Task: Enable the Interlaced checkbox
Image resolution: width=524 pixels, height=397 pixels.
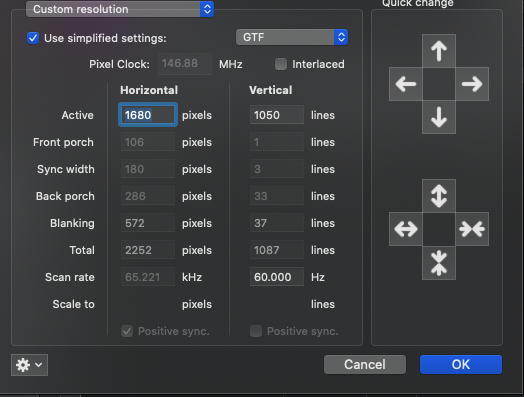Action: point(281,64)
